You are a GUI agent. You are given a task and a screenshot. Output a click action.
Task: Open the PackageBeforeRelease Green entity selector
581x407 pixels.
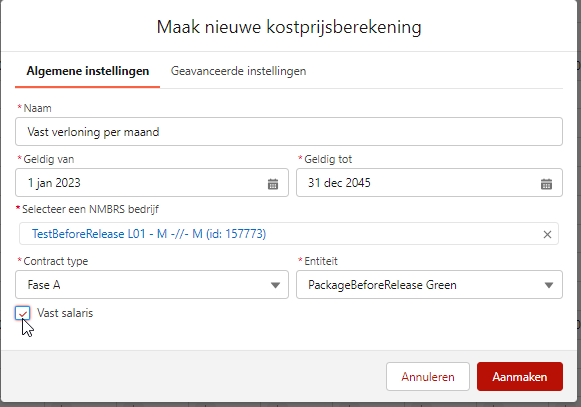click(x=429, y=285)
